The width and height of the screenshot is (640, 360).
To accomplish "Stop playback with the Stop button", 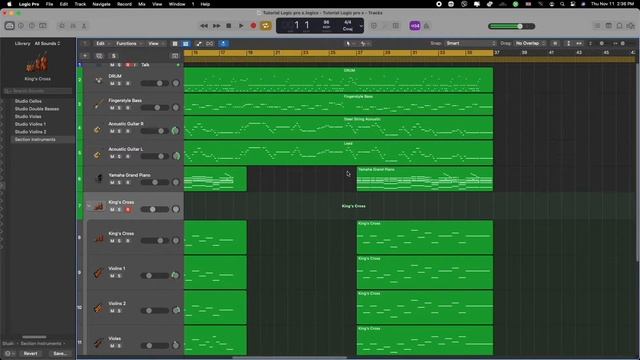I will click(x=229, y=26).
